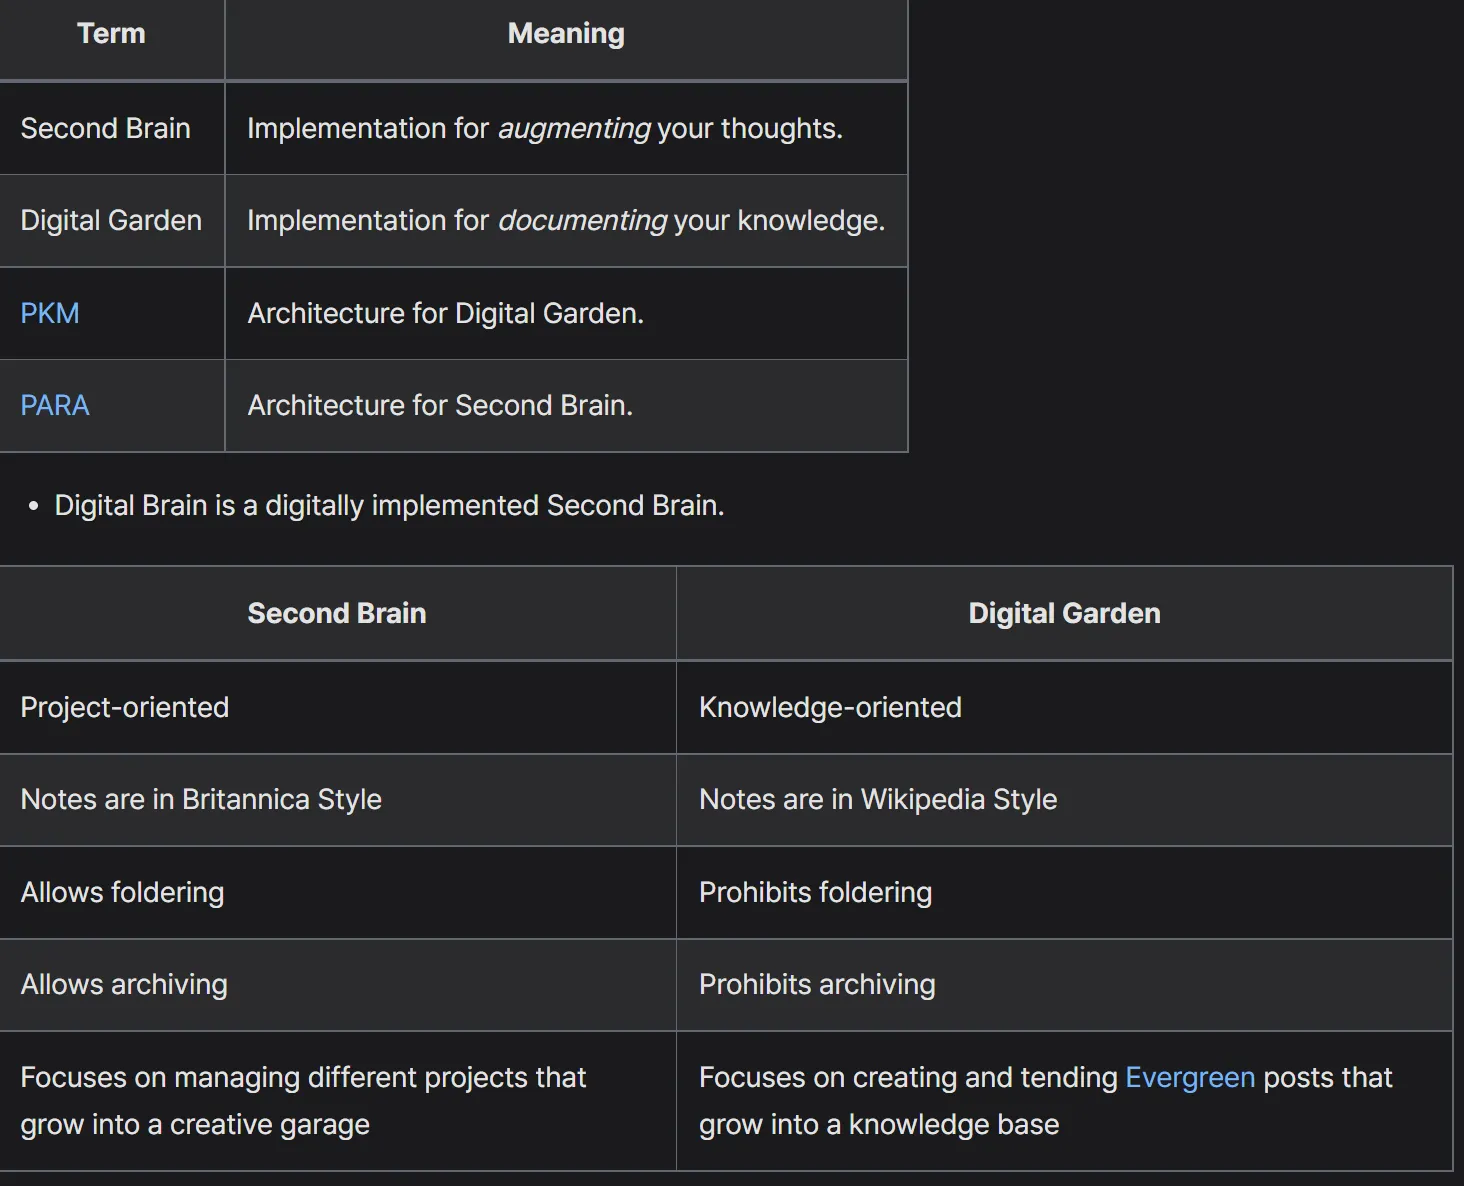Screen dimensions: 1464x1186
Task: Click the Second Brain term cell
Action: (105, 128)
